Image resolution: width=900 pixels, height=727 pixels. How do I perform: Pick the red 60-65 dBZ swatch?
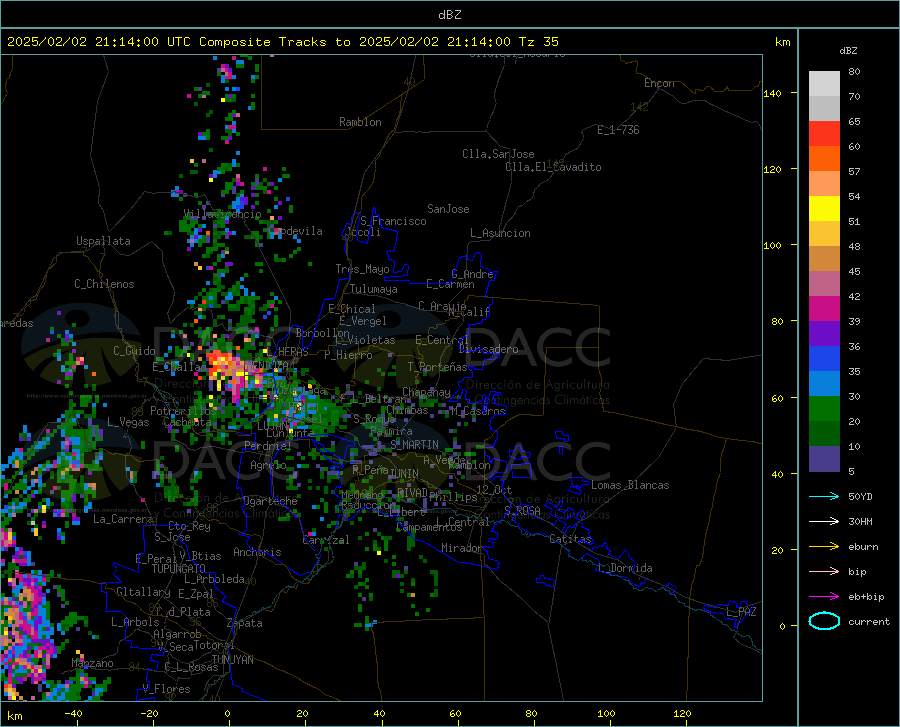pos(824,134)
